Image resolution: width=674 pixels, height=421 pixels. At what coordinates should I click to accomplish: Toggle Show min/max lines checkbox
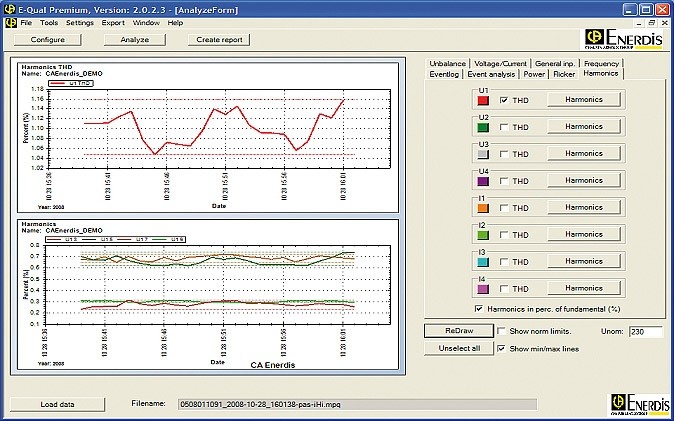501,349
